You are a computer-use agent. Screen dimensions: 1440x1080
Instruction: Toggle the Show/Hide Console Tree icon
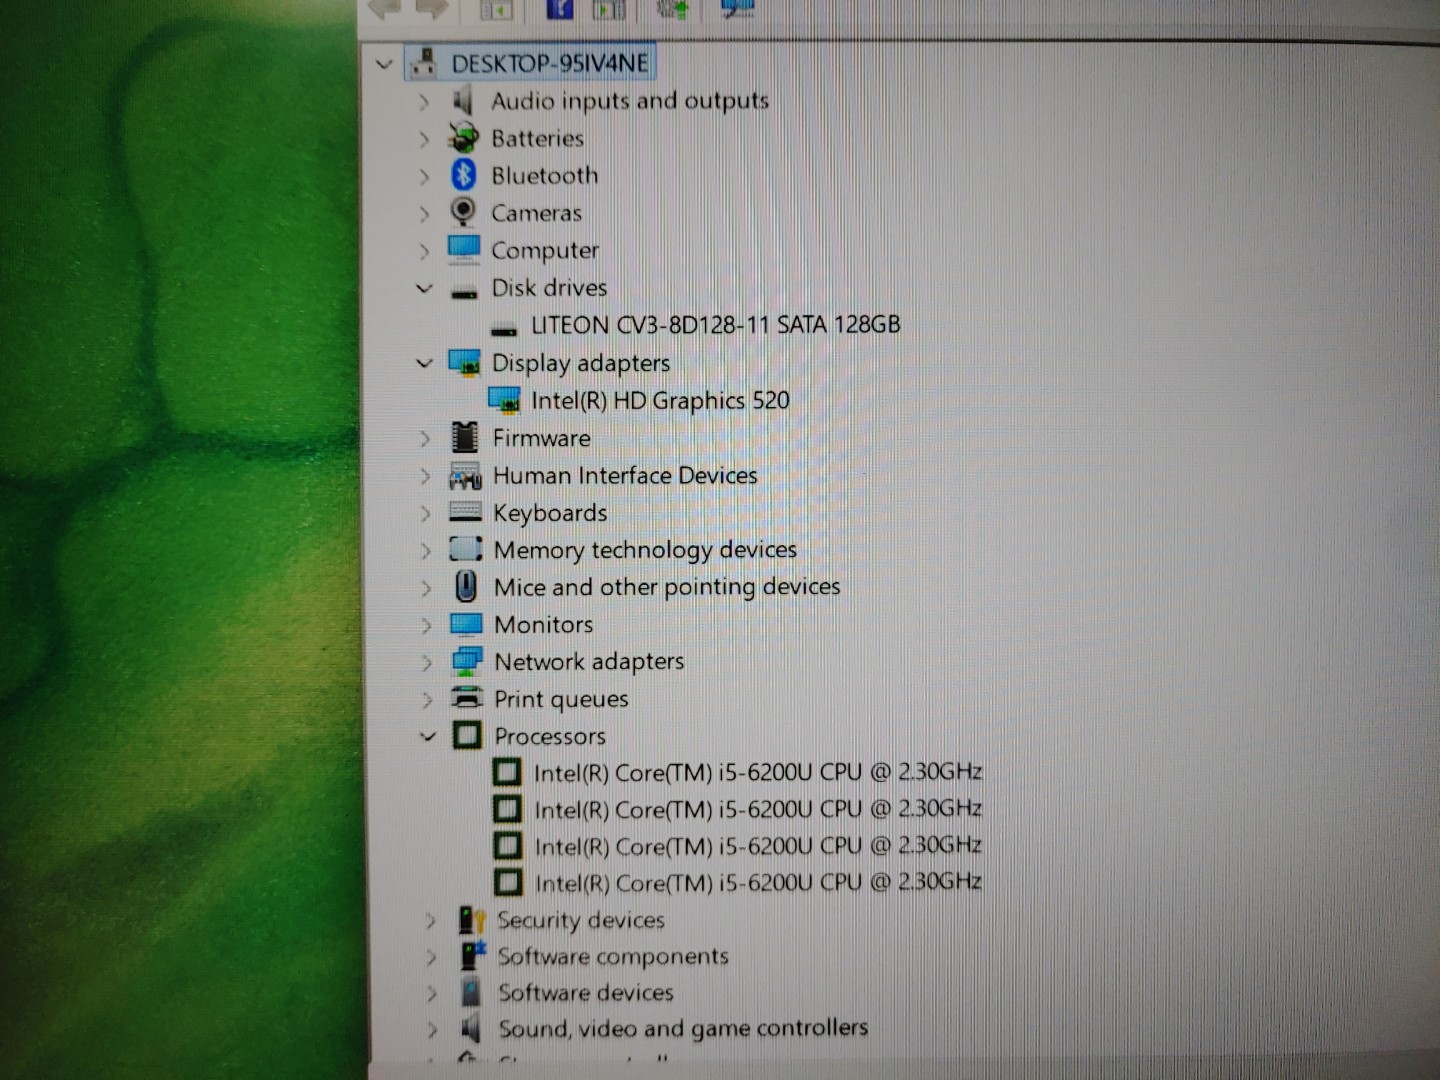tap(494, 10)
